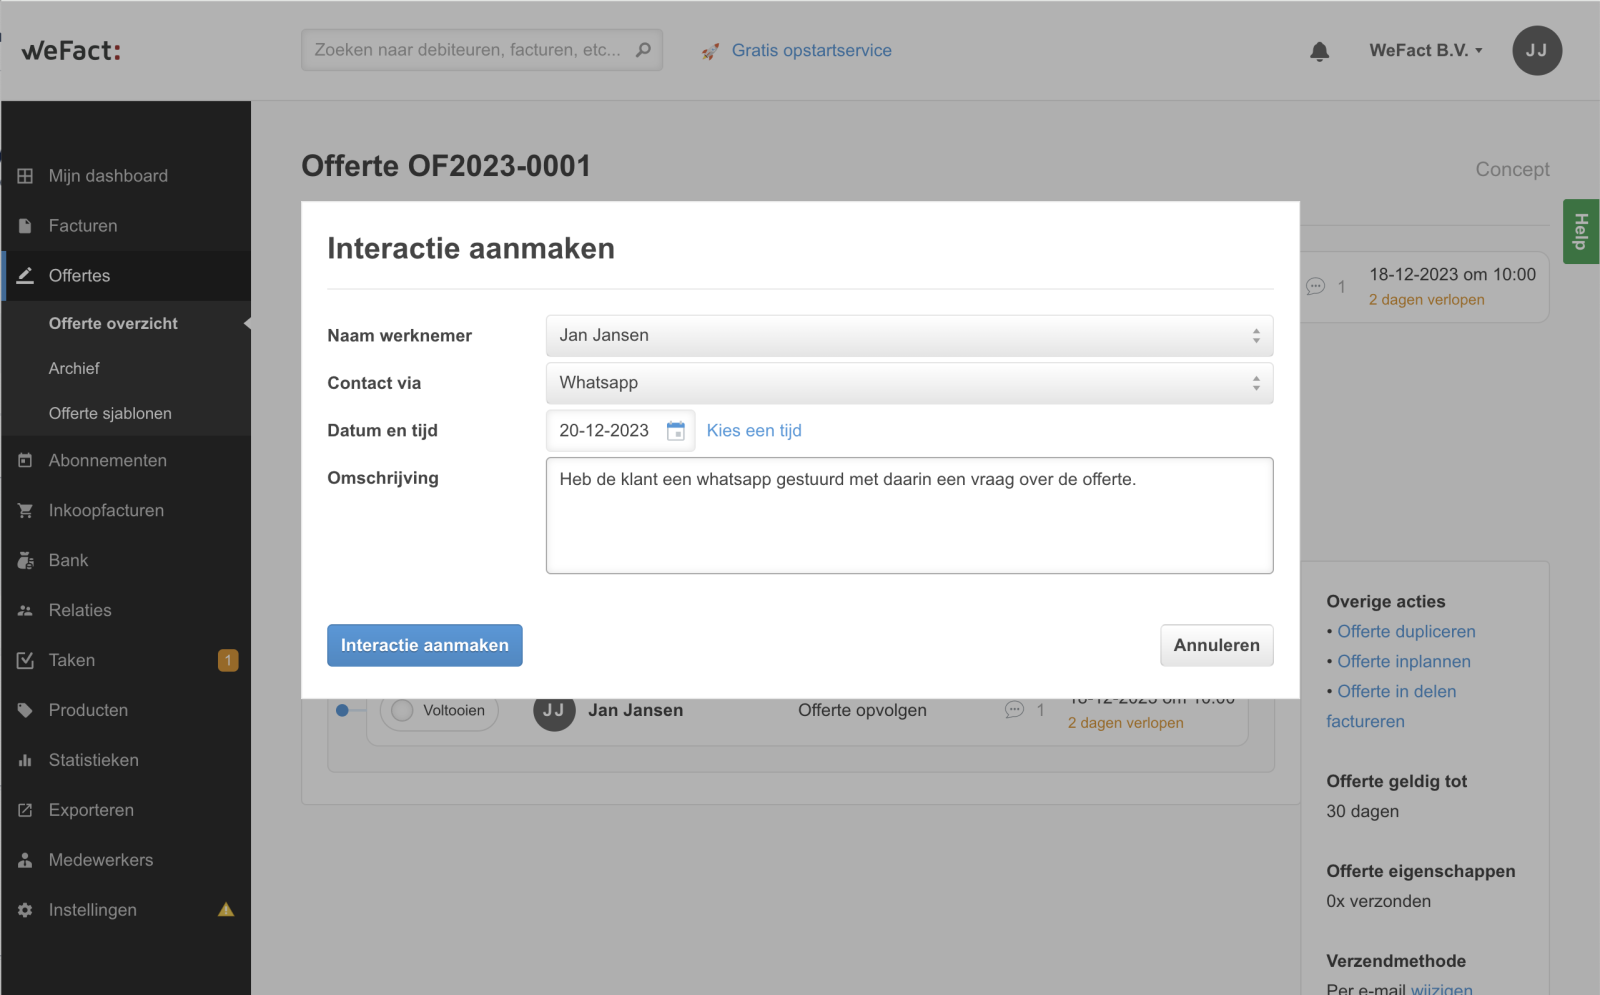Viewport: 1600px width, 995px height.
Task: Expand the WeFact B.V. account menu
Action: 1425,51
